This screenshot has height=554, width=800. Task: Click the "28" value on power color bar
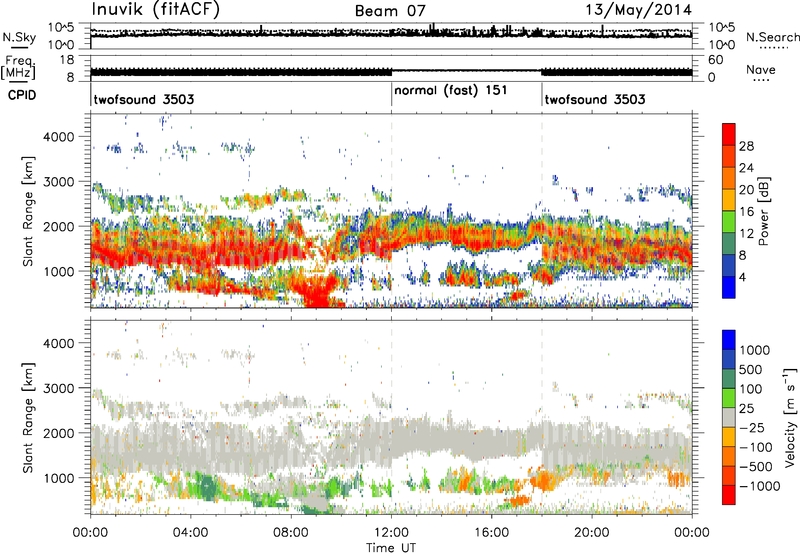[746, 146]
